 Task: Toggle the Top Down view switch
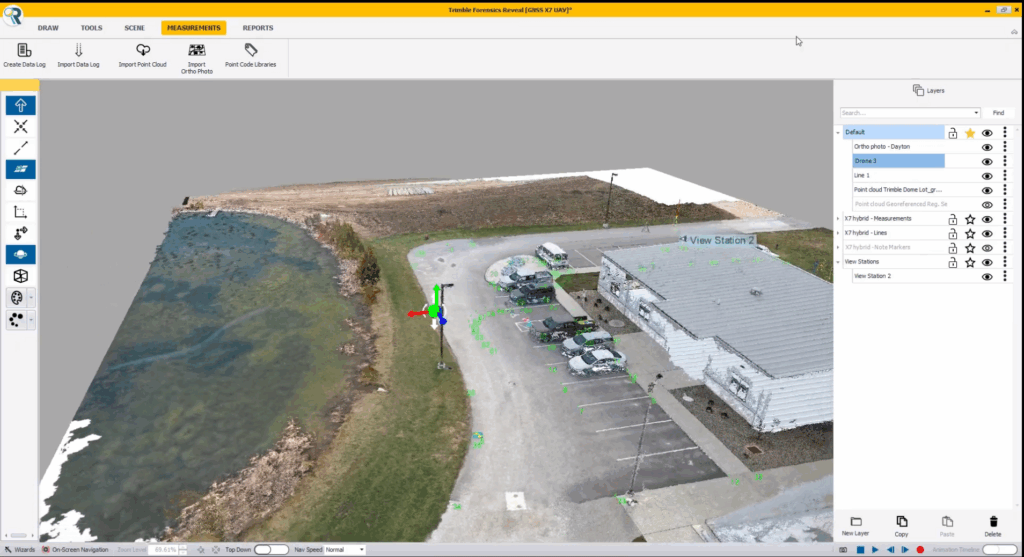271,550
